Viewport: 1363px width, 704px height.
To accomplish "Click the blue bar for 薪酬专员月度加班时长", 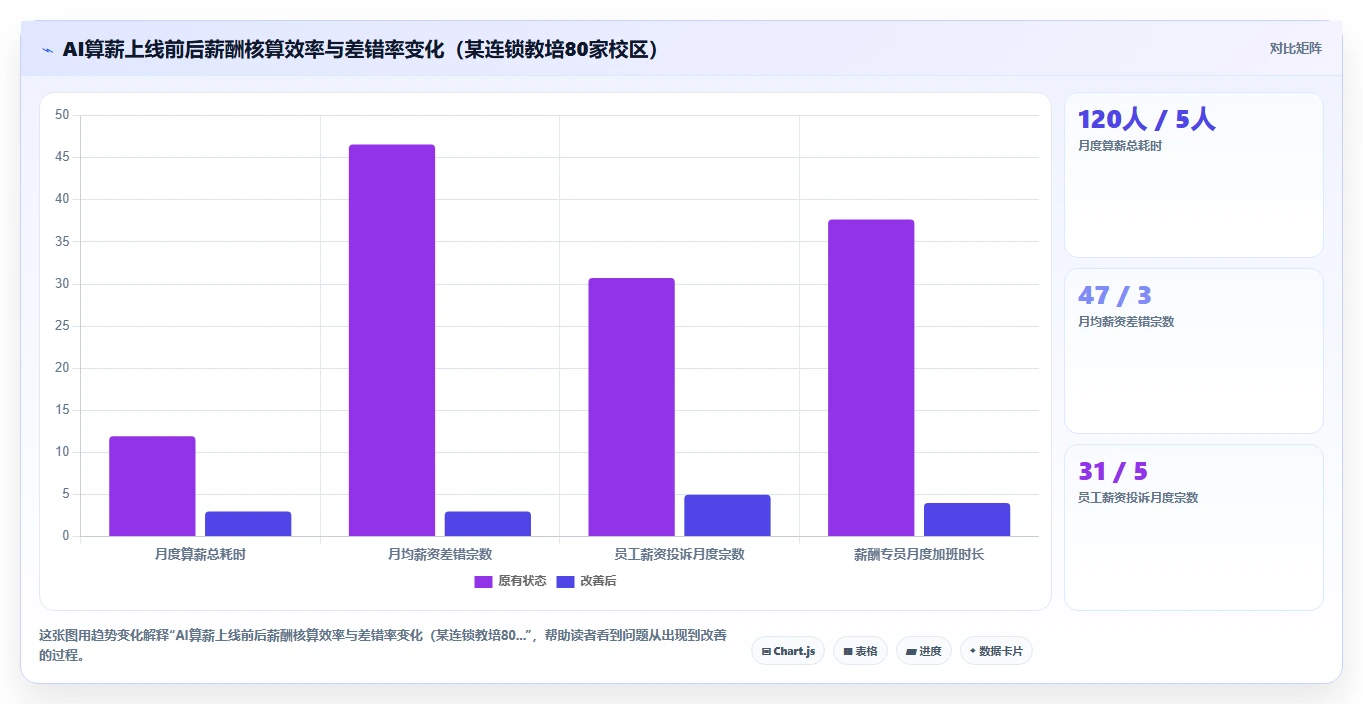I will pyautogui.click(x=967, y=520).
